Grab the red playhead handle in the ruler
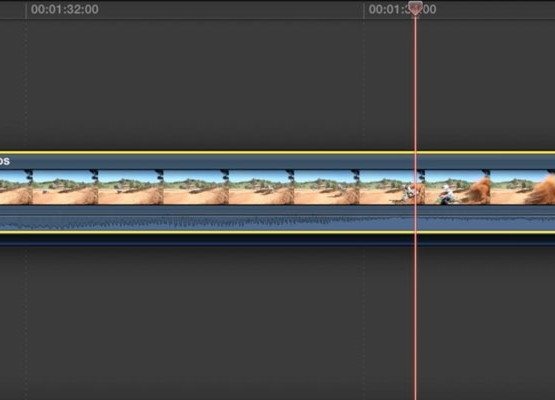The width and height of the screenshot is (555, 400). [416, 7]
